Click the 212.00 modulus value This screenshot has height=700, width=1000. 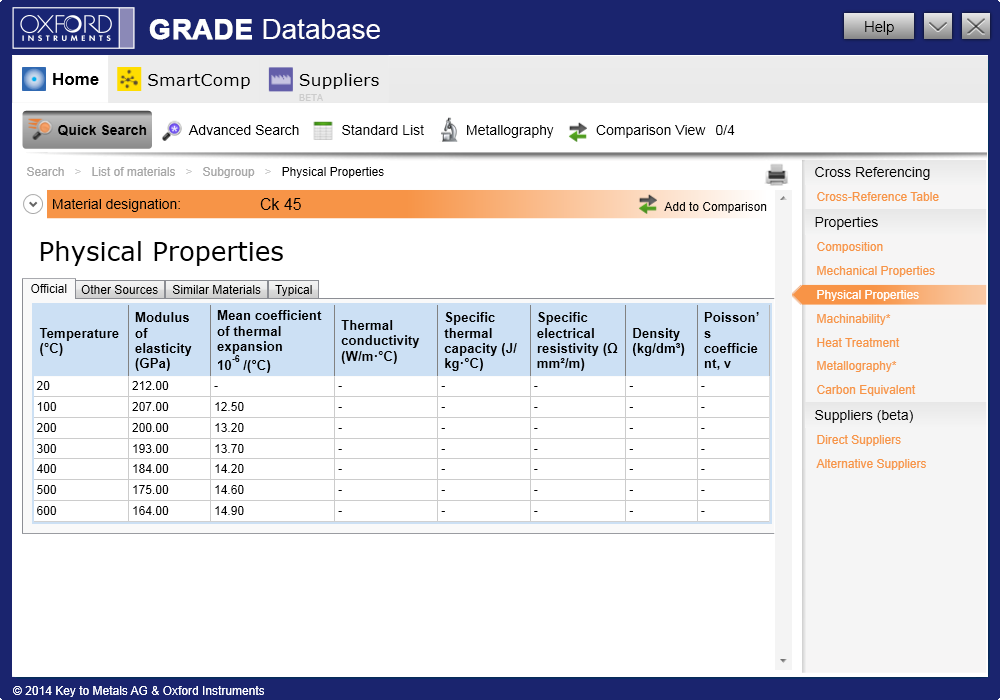[151, 386]
